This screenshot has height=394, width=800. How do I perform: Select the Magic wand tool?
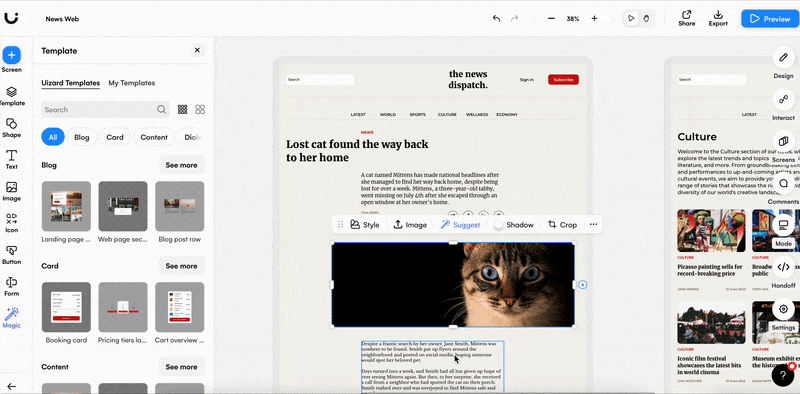click(x=11, y=317)
